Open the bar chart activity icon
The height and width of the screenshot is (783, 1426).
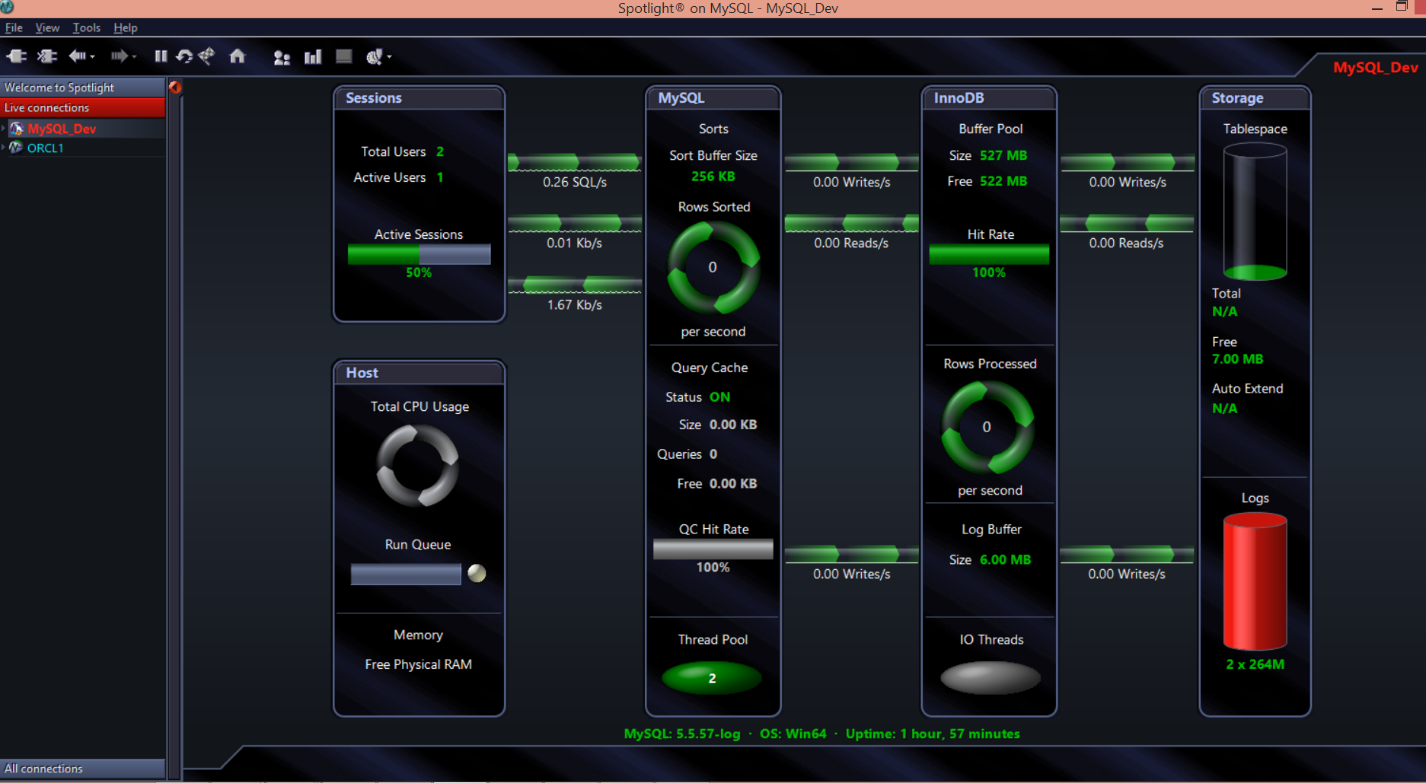coord(313,57)
